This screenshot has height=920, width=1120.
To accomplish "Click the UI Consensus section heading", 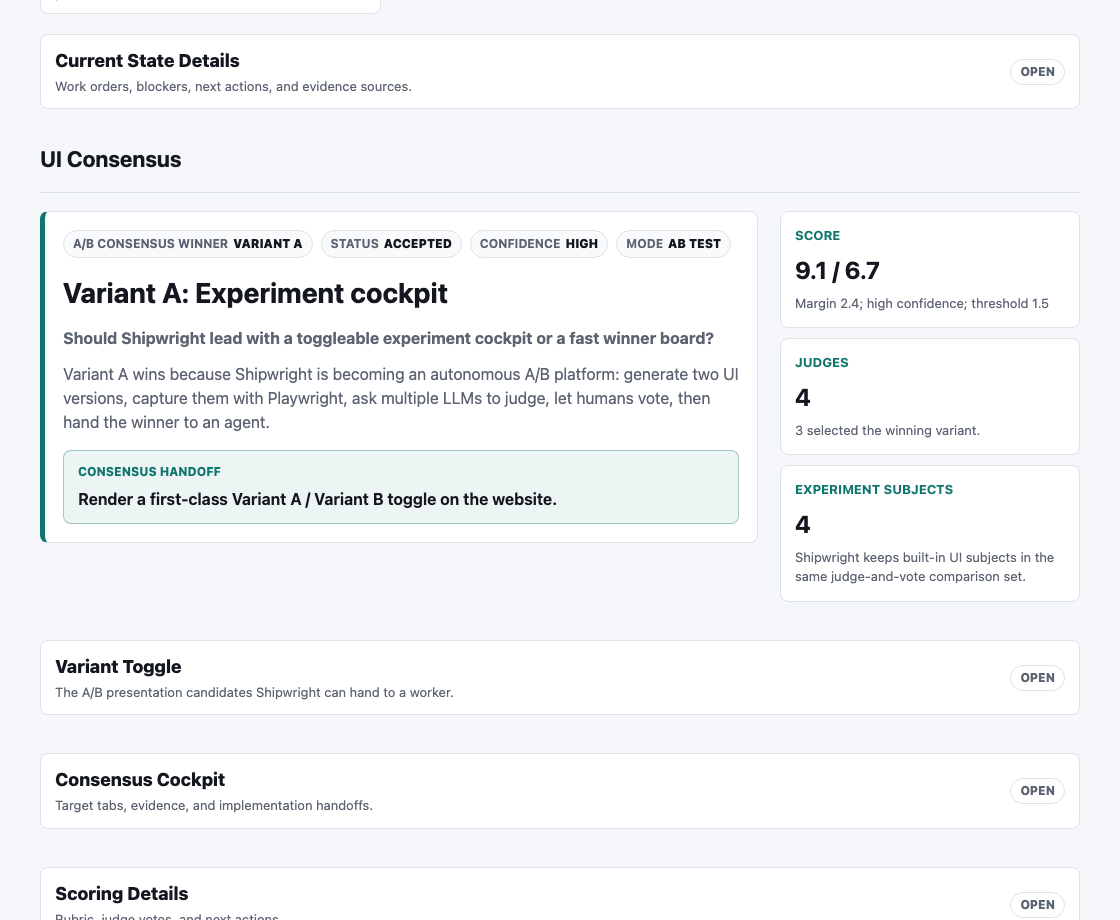I will tap(111, 159).
